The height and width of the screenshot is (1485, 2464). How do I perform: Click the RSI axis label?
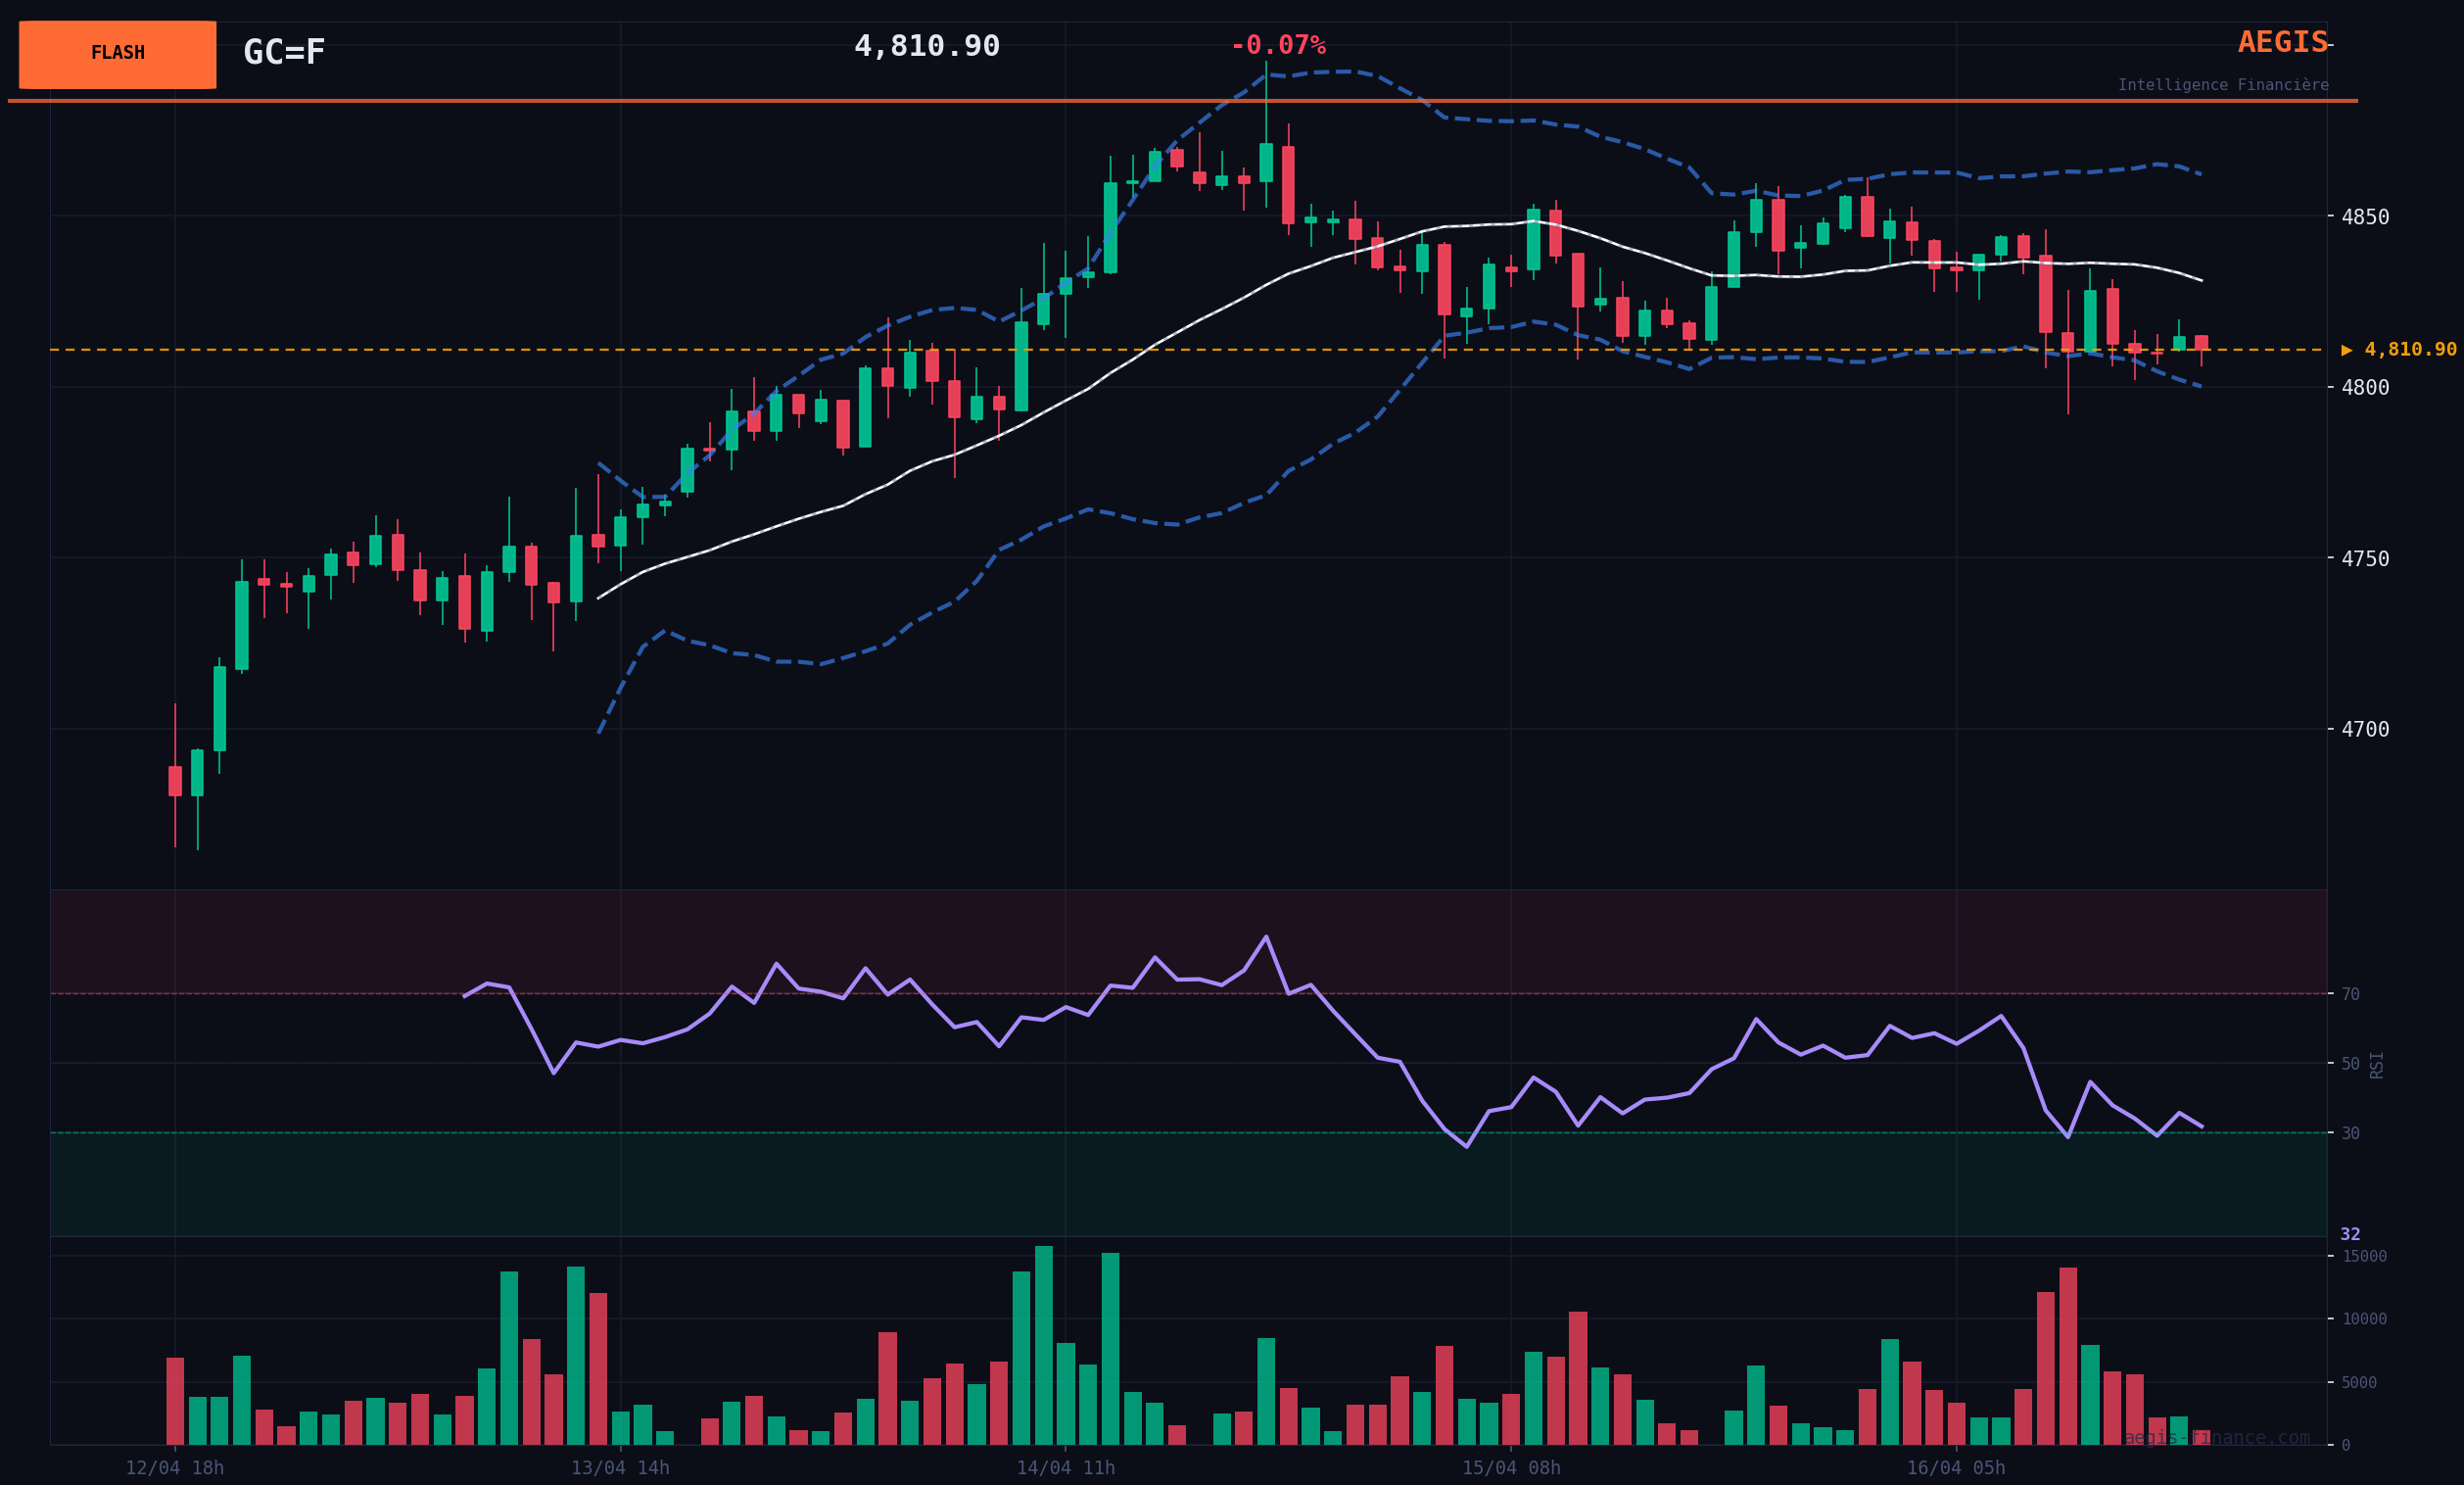[2377, 1064]
